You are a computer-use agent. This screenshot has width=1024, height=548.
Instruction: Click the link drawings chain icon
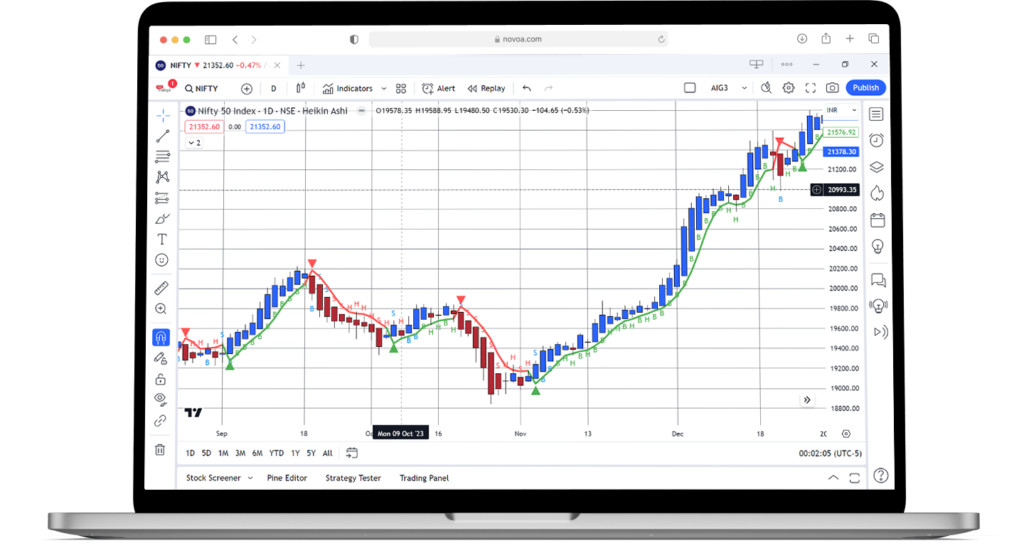click(x=160, y=421)
